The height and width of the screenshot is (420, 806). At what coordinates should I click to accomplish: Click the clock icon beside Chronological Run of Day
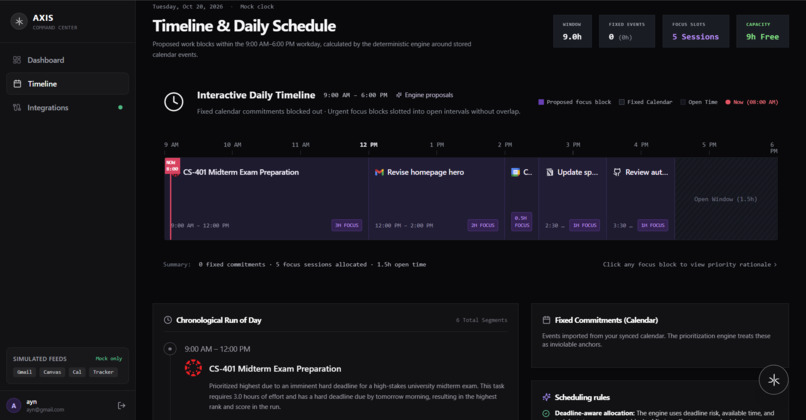pos(168,320)
